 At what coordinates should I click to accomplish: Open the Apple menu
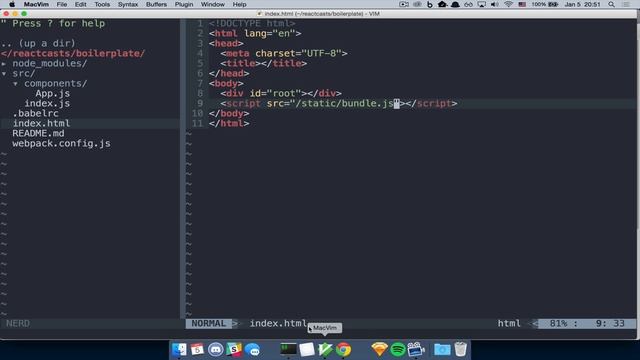[x=12, y=4]
